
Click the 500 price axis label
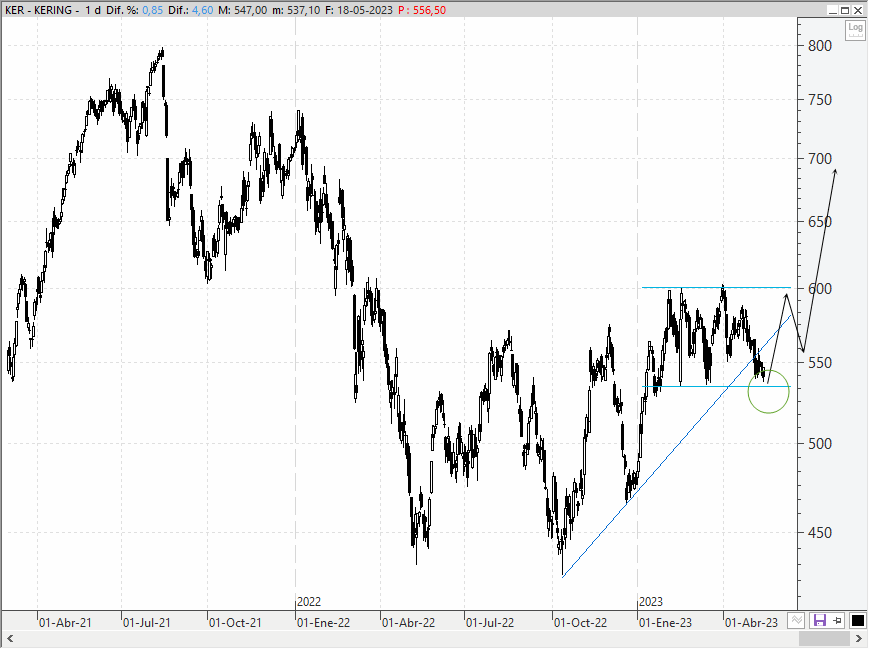click(x=820, y=444)
